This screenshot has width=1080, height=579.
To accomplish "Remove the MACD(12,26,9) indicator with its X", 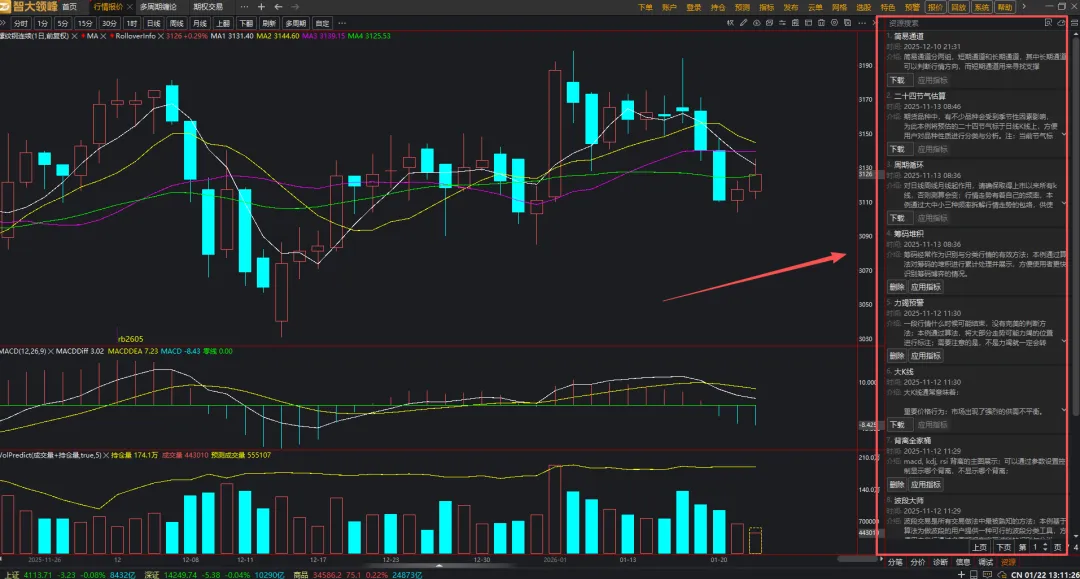I will (51, 351).
